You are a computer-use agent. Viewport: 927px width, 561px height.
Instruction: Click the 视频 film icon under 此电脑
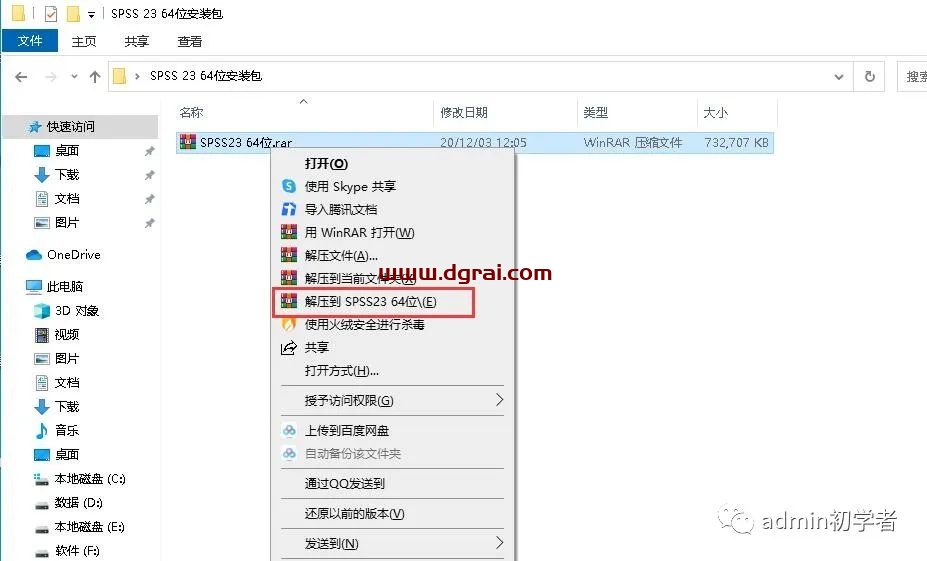click(42, 335)
